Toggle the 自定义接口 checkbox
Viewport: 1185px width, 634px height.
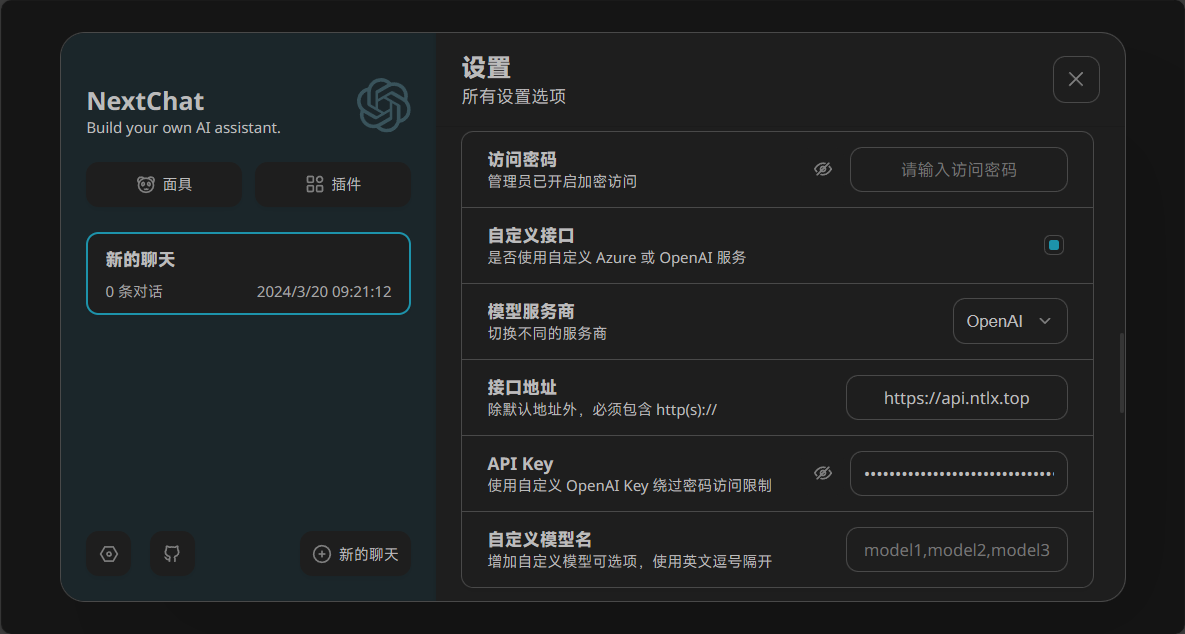tap(1054, 245)
